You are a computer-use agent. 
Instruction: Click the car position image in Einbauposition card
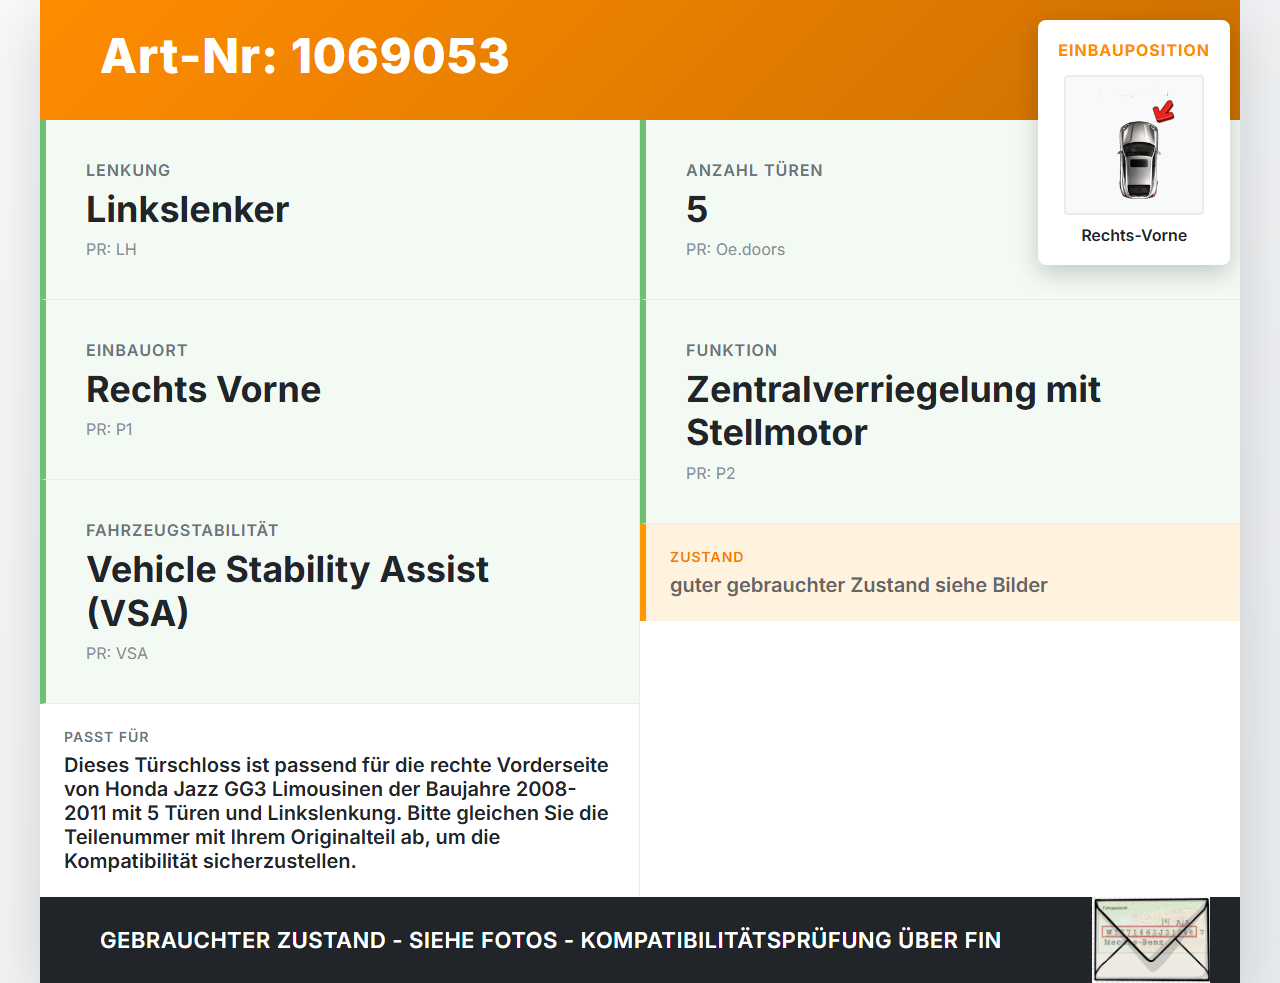coord(1134,145)
